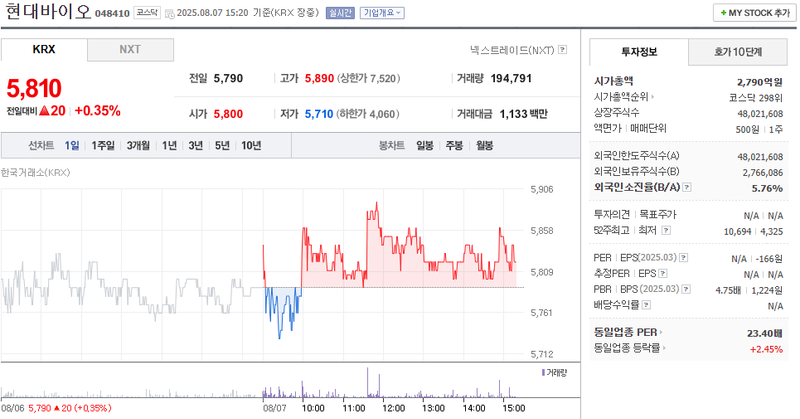Screen dimensions: 800x419
Task: Click the PBR value 4.75배
Action: point(728,290)
